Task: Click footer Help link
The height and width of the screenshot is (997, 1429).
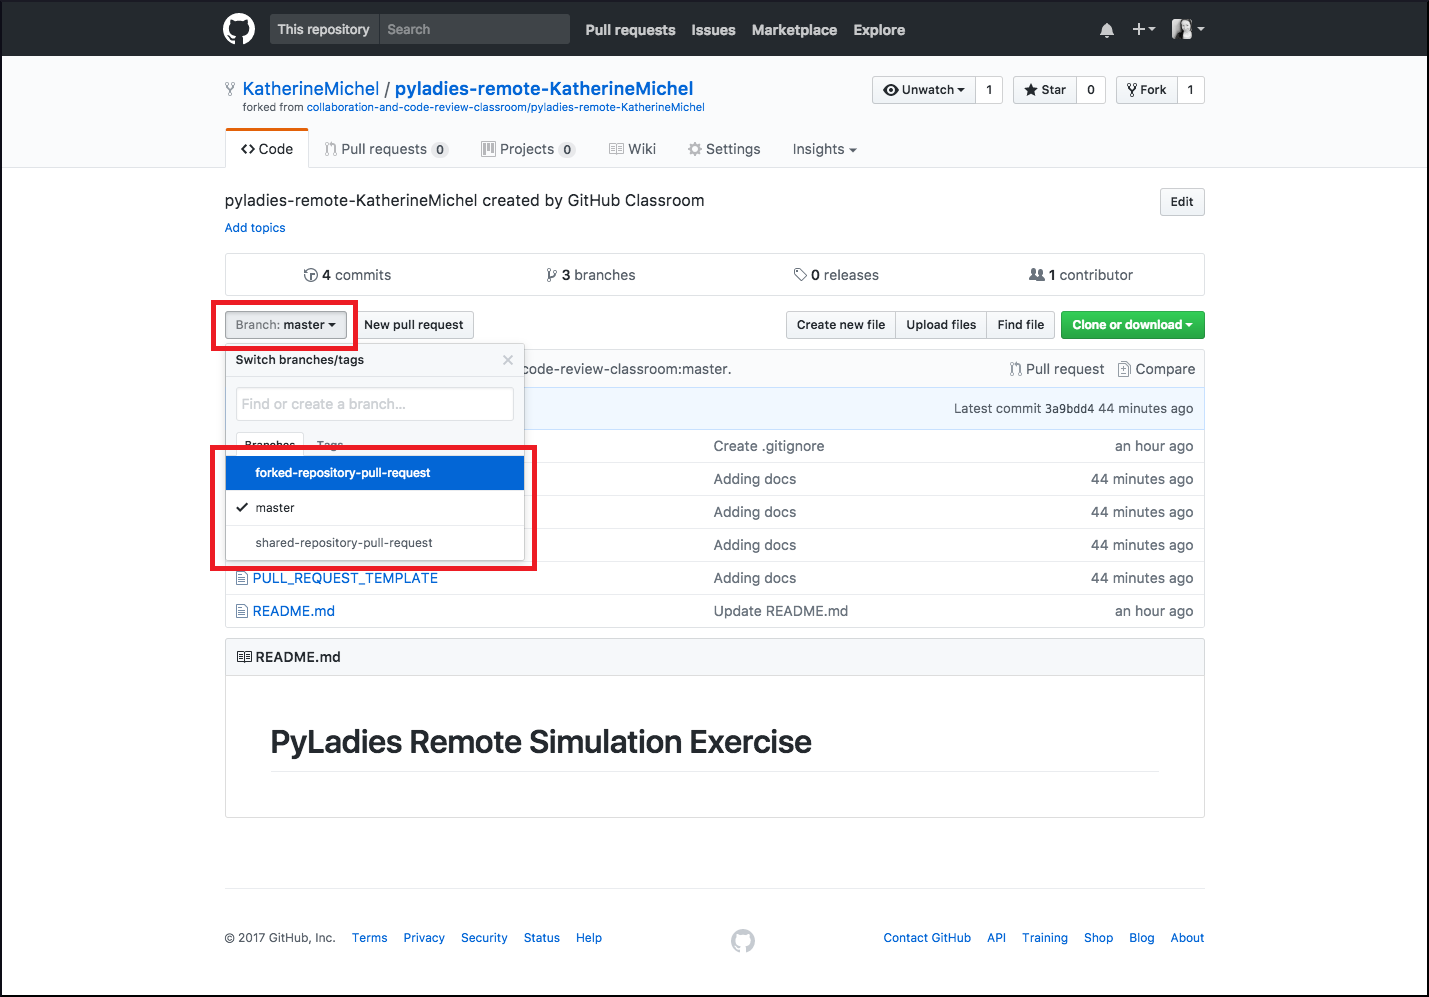Action: (589, 938)
